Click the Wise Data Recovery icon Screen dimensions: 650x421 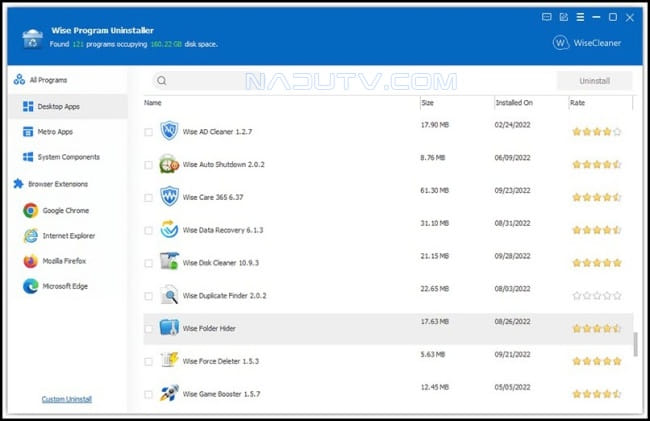click(169, 229)
